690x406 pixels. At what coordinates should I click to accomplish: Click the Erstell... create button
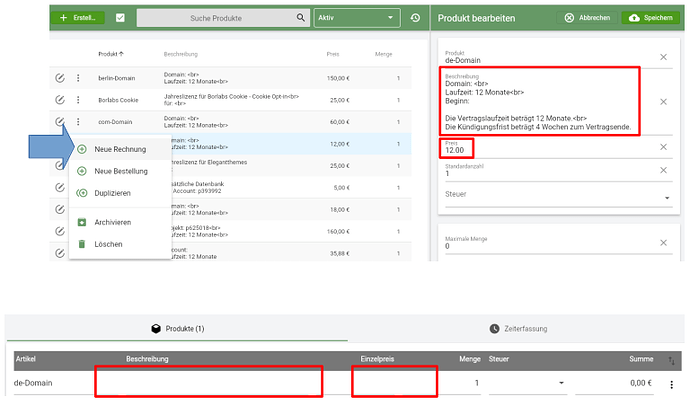tap(78, 18)
